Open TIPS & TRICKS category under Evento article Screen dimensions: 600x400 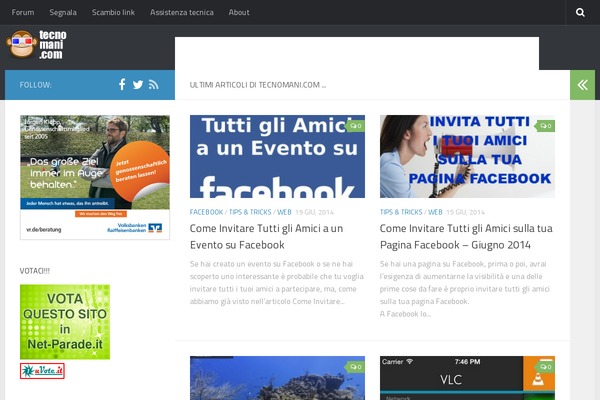(250, 212)
